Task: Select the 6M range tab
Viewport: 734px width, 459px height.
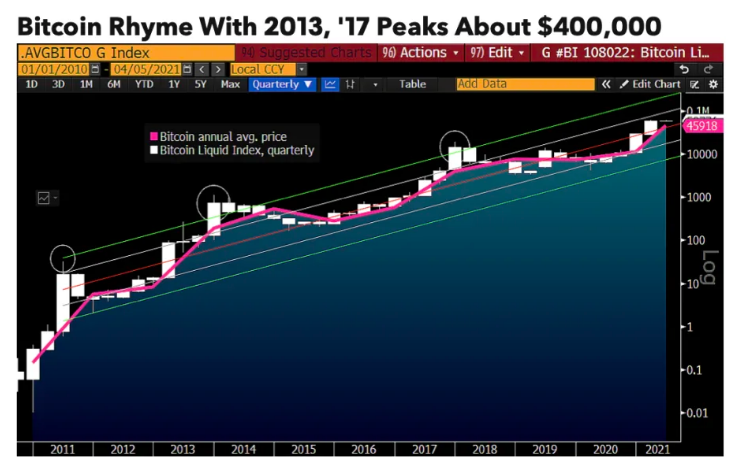Action: pyautogui.click(x=114, y=84)
